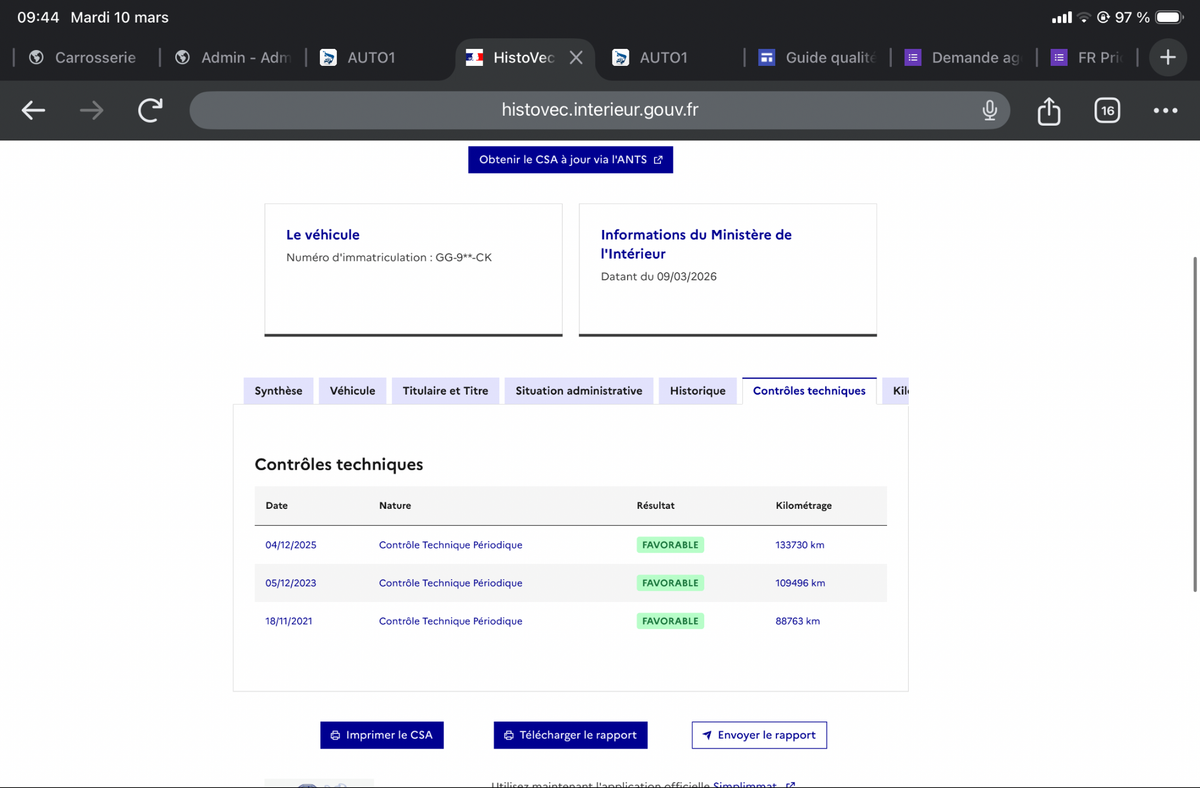Image resolution: width=1200 pixels, height=788 pixels.
Task: Click the Kilométrage column header
Action: click(803, 506)
